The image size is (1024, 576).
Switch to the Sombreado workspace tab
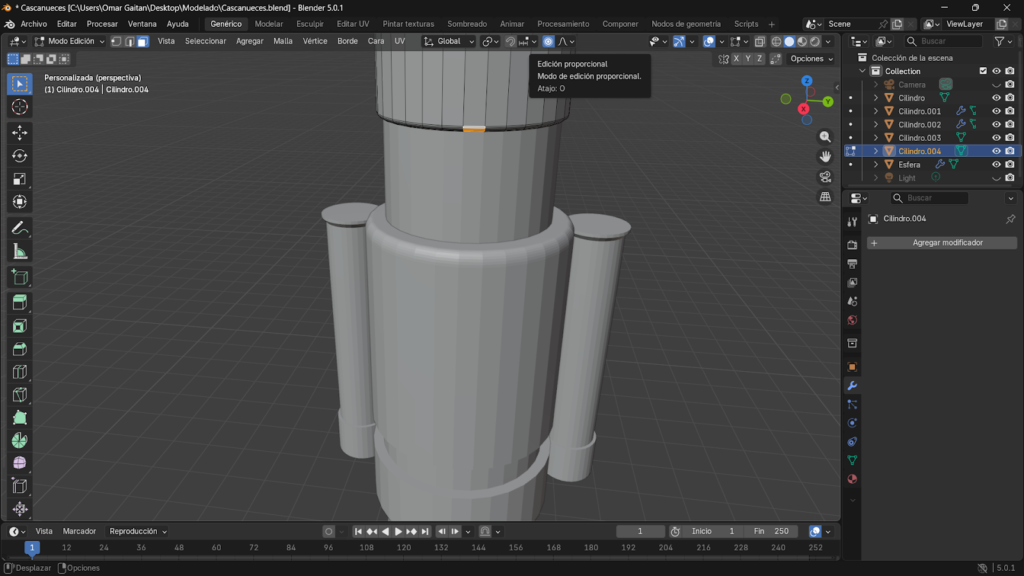(467, 23)
